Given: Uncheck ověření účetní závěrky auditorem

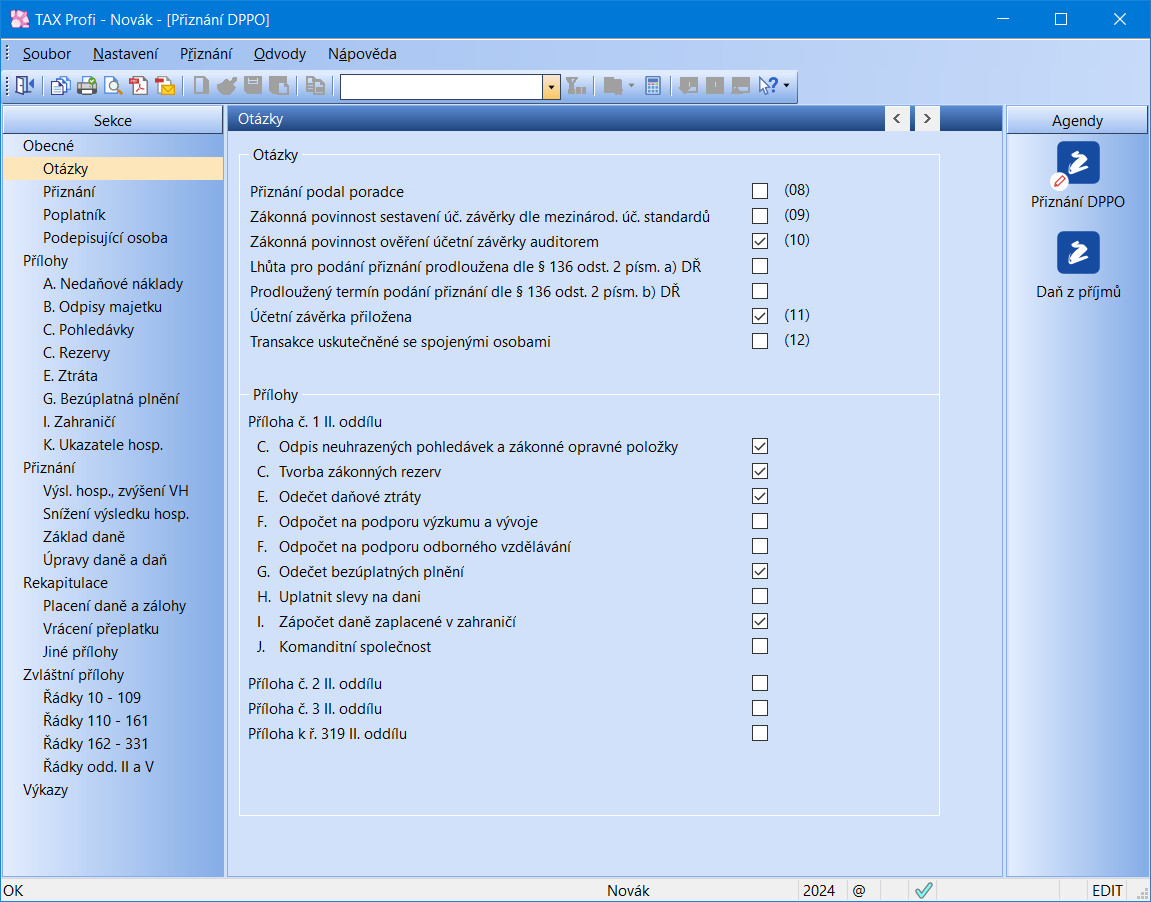Looking at the screenshot, I should 760,241.
